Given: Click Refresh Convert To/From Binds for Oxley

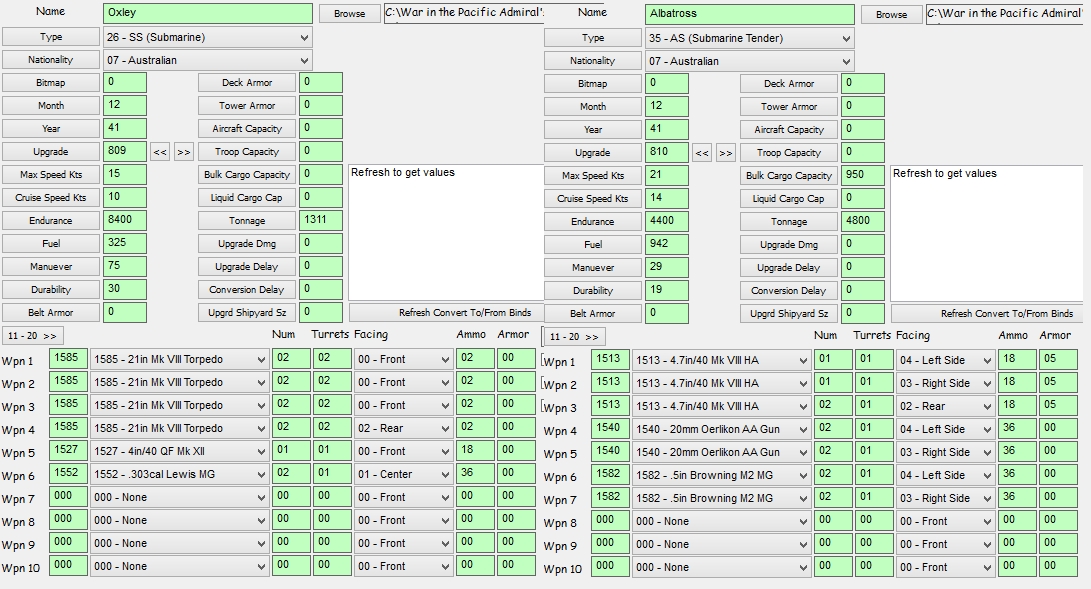Looking at the screenshot, I should 446,313.
